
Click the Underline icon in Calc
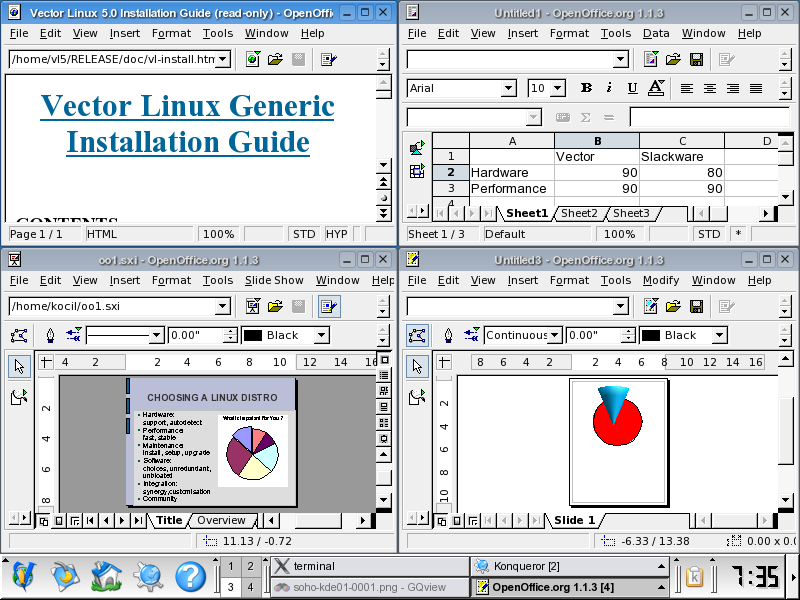coord(634,88)
